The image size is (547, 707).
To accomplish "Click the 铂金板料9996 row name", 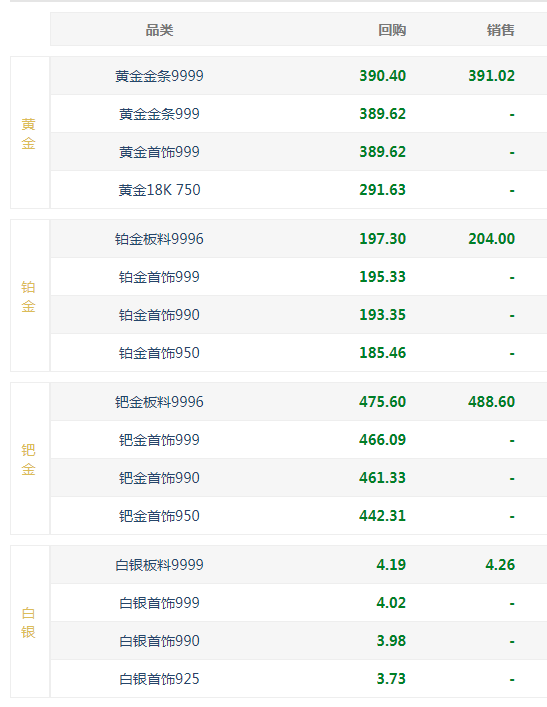I will [x=159, y=239].
